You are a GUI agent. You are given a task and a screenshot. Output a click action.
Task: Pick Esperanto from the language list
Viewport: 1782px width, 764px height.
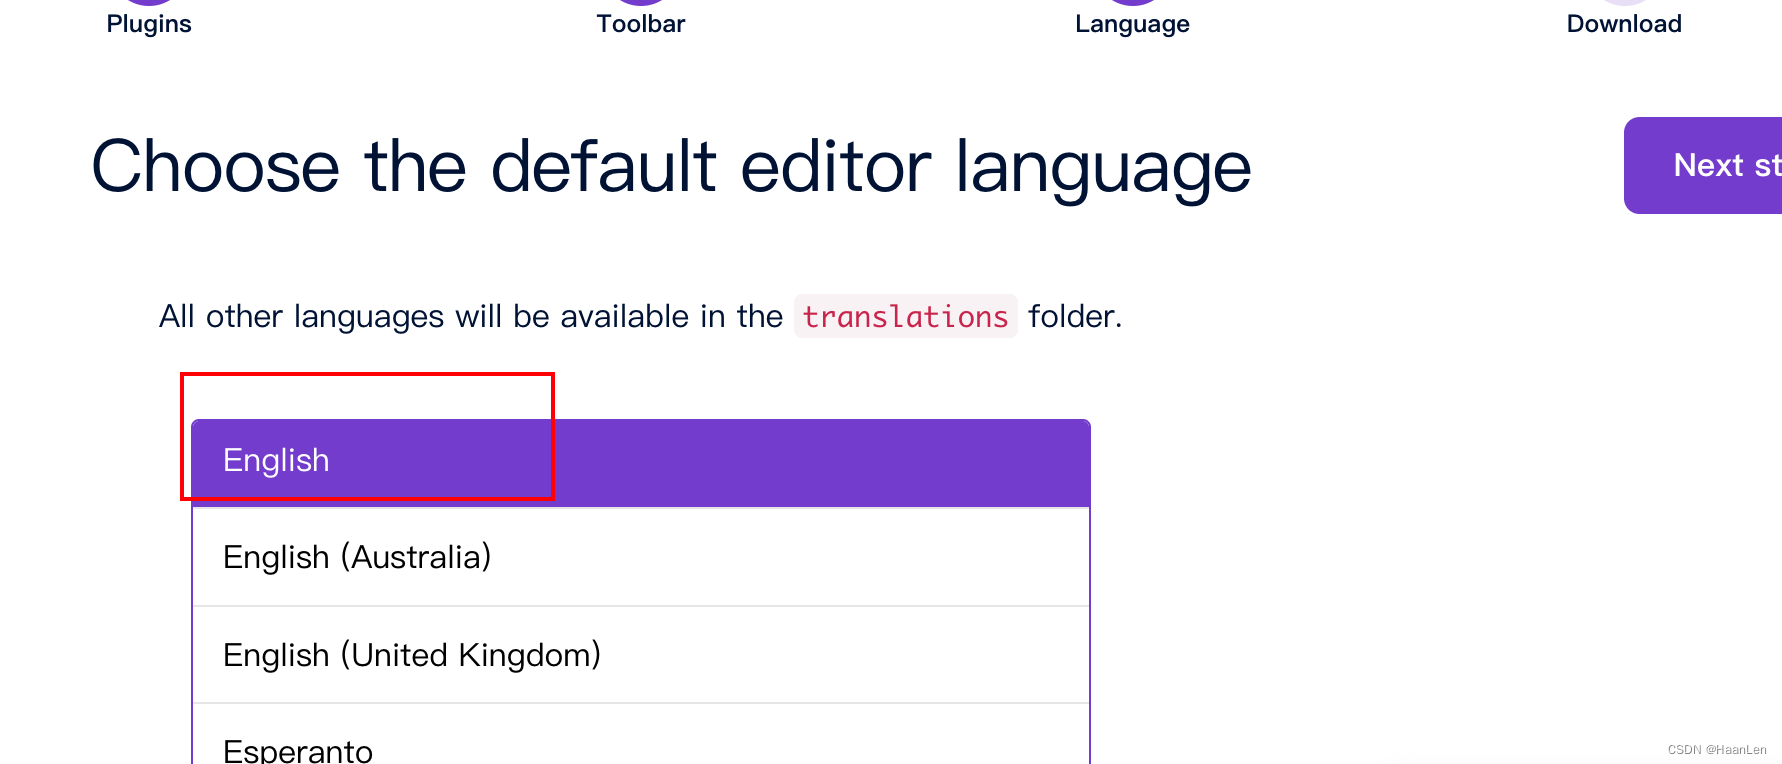(x=641, y=735)
